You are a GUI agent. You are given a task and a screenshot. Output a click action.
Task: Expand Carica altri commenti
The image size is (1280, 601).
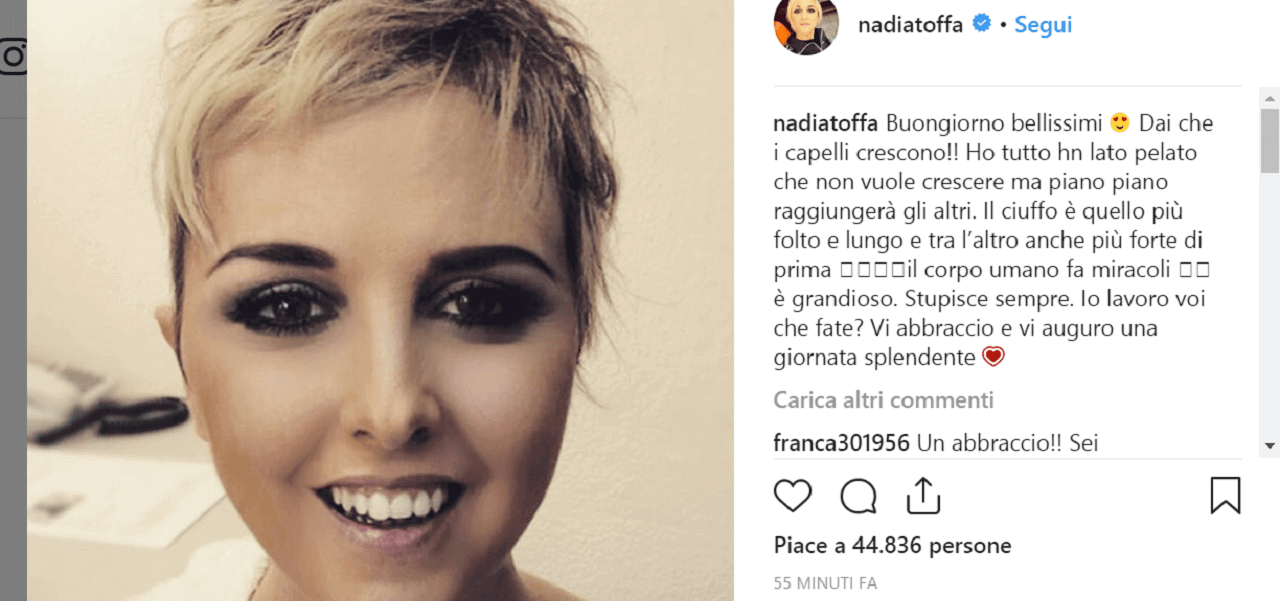pyautogui.click(x=884, y=401)
